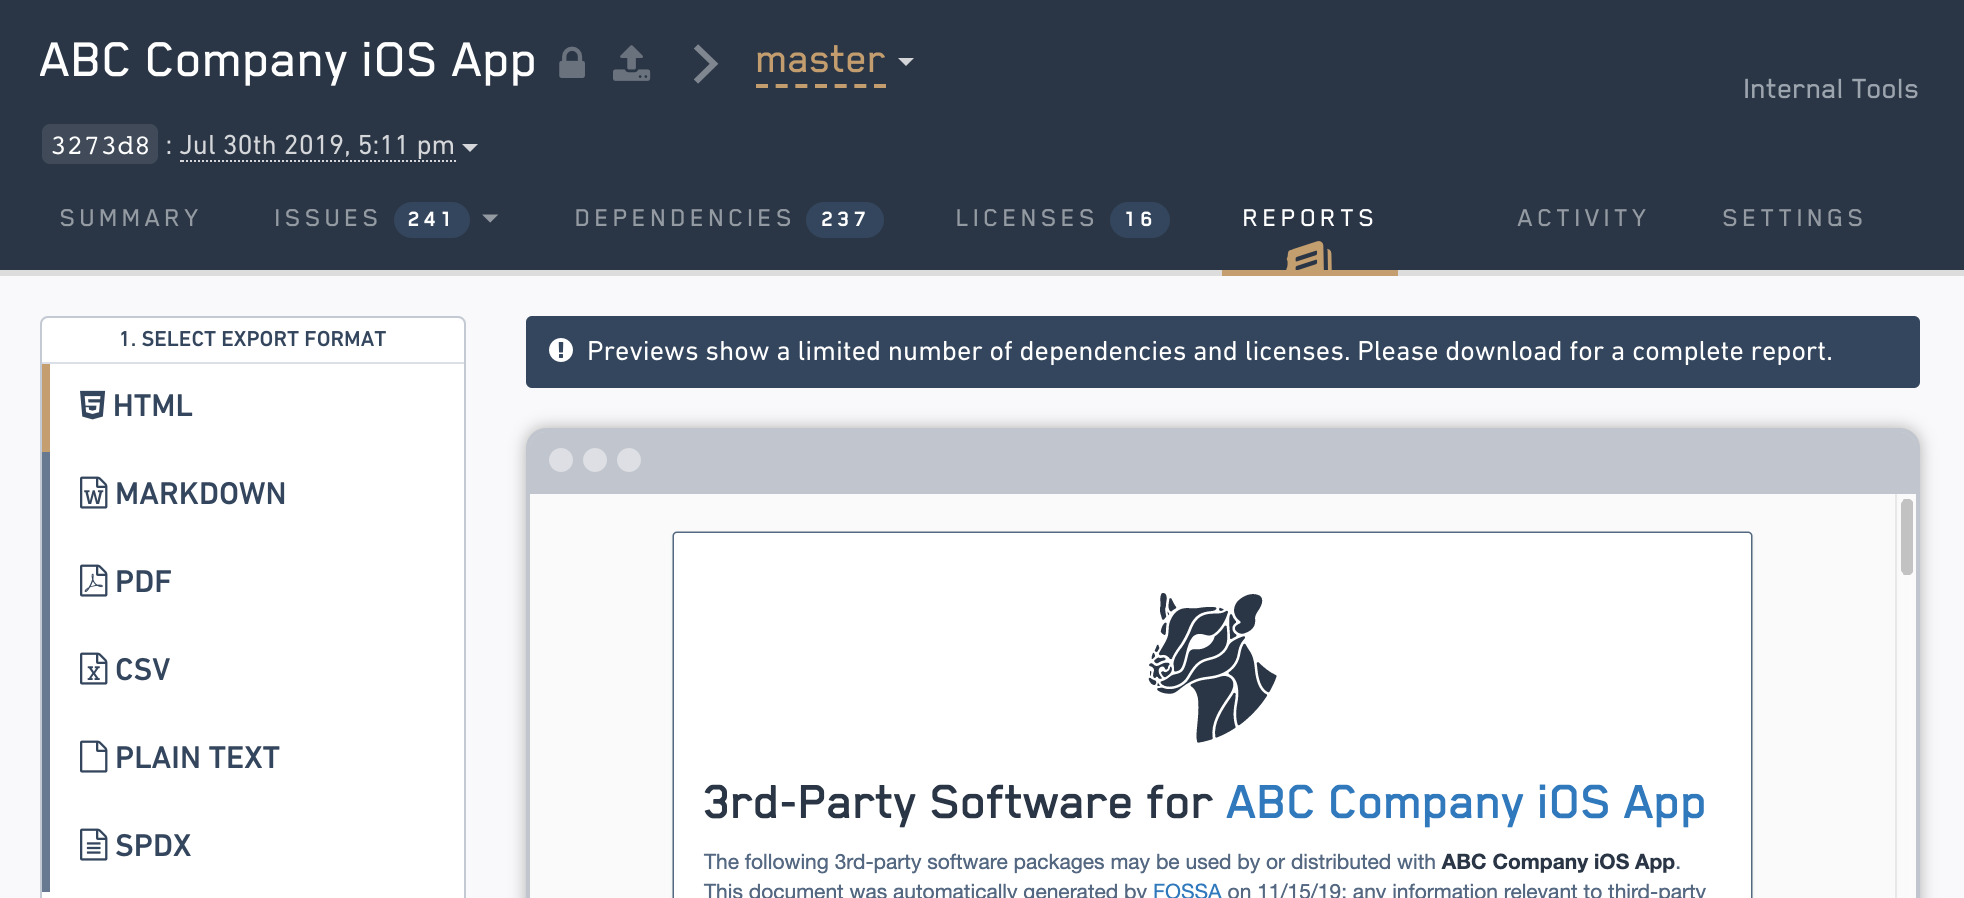Open the Internal Tools link
The image size is (1964, 898).
tap(1830, 89)
